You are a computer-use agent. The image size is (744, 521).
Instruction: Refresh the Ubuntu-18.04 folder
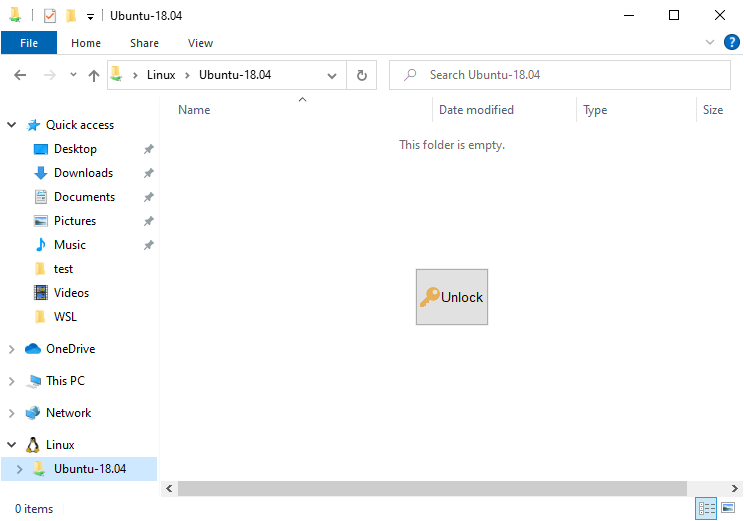pos(362,75)
